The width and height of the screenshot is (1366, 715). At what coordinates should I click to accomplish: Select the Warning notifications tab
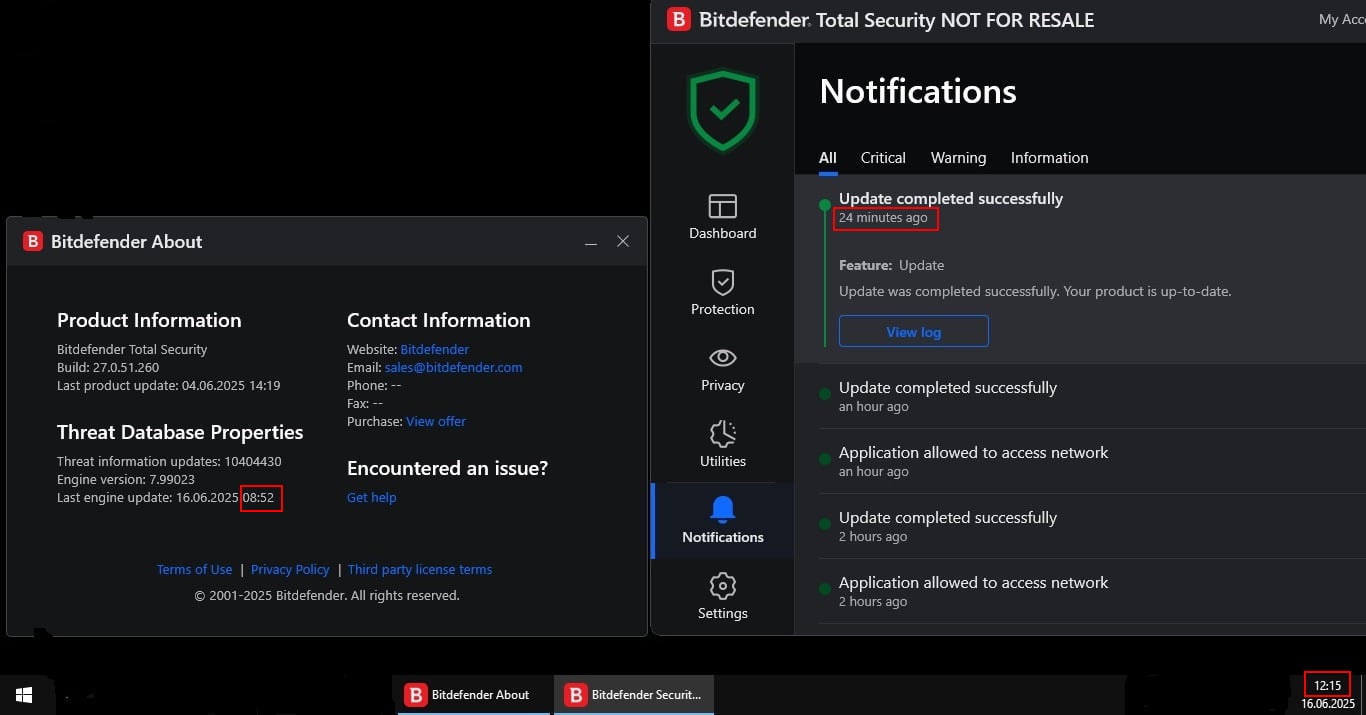point(958,158)
